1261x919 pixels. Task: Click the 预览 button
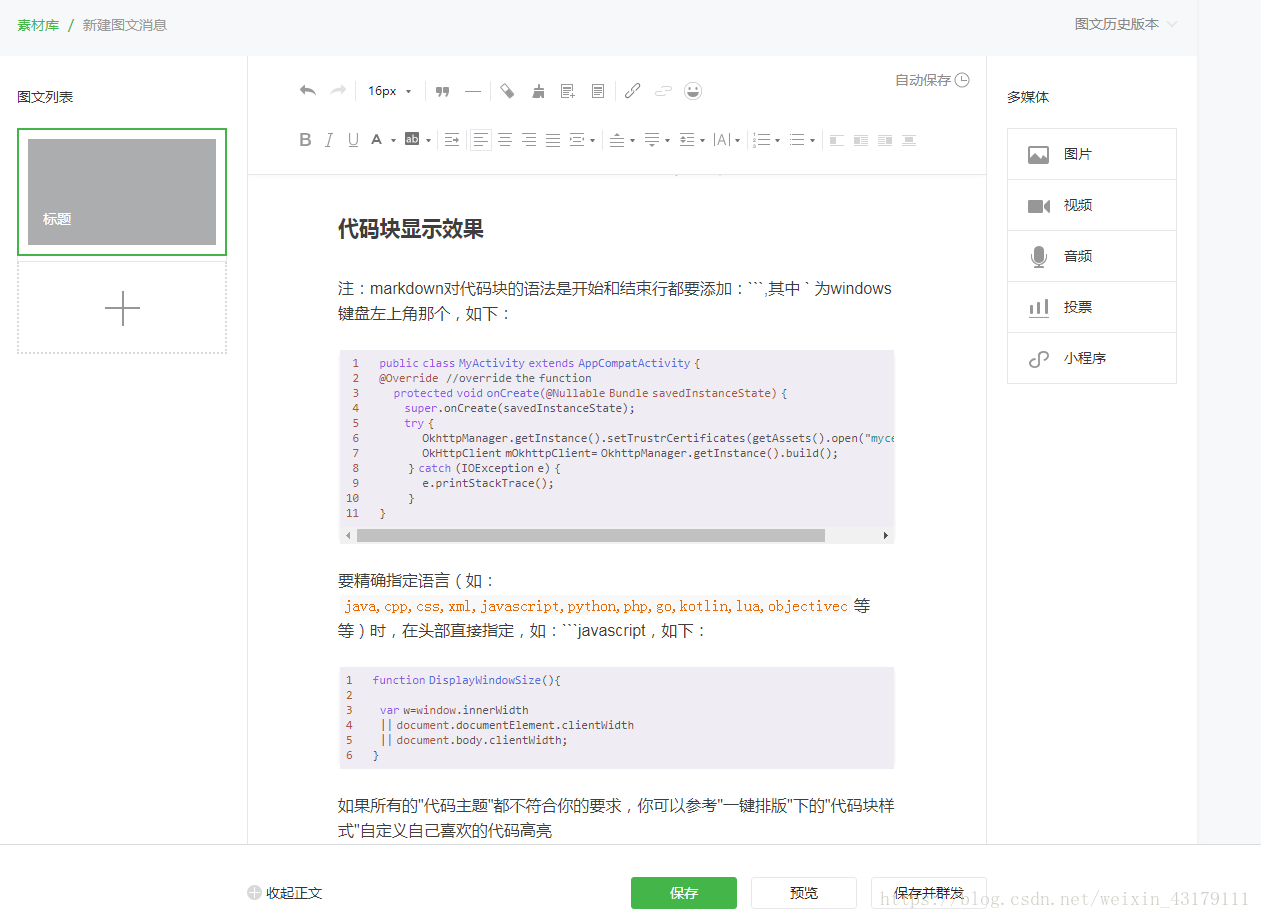(804, 893)
